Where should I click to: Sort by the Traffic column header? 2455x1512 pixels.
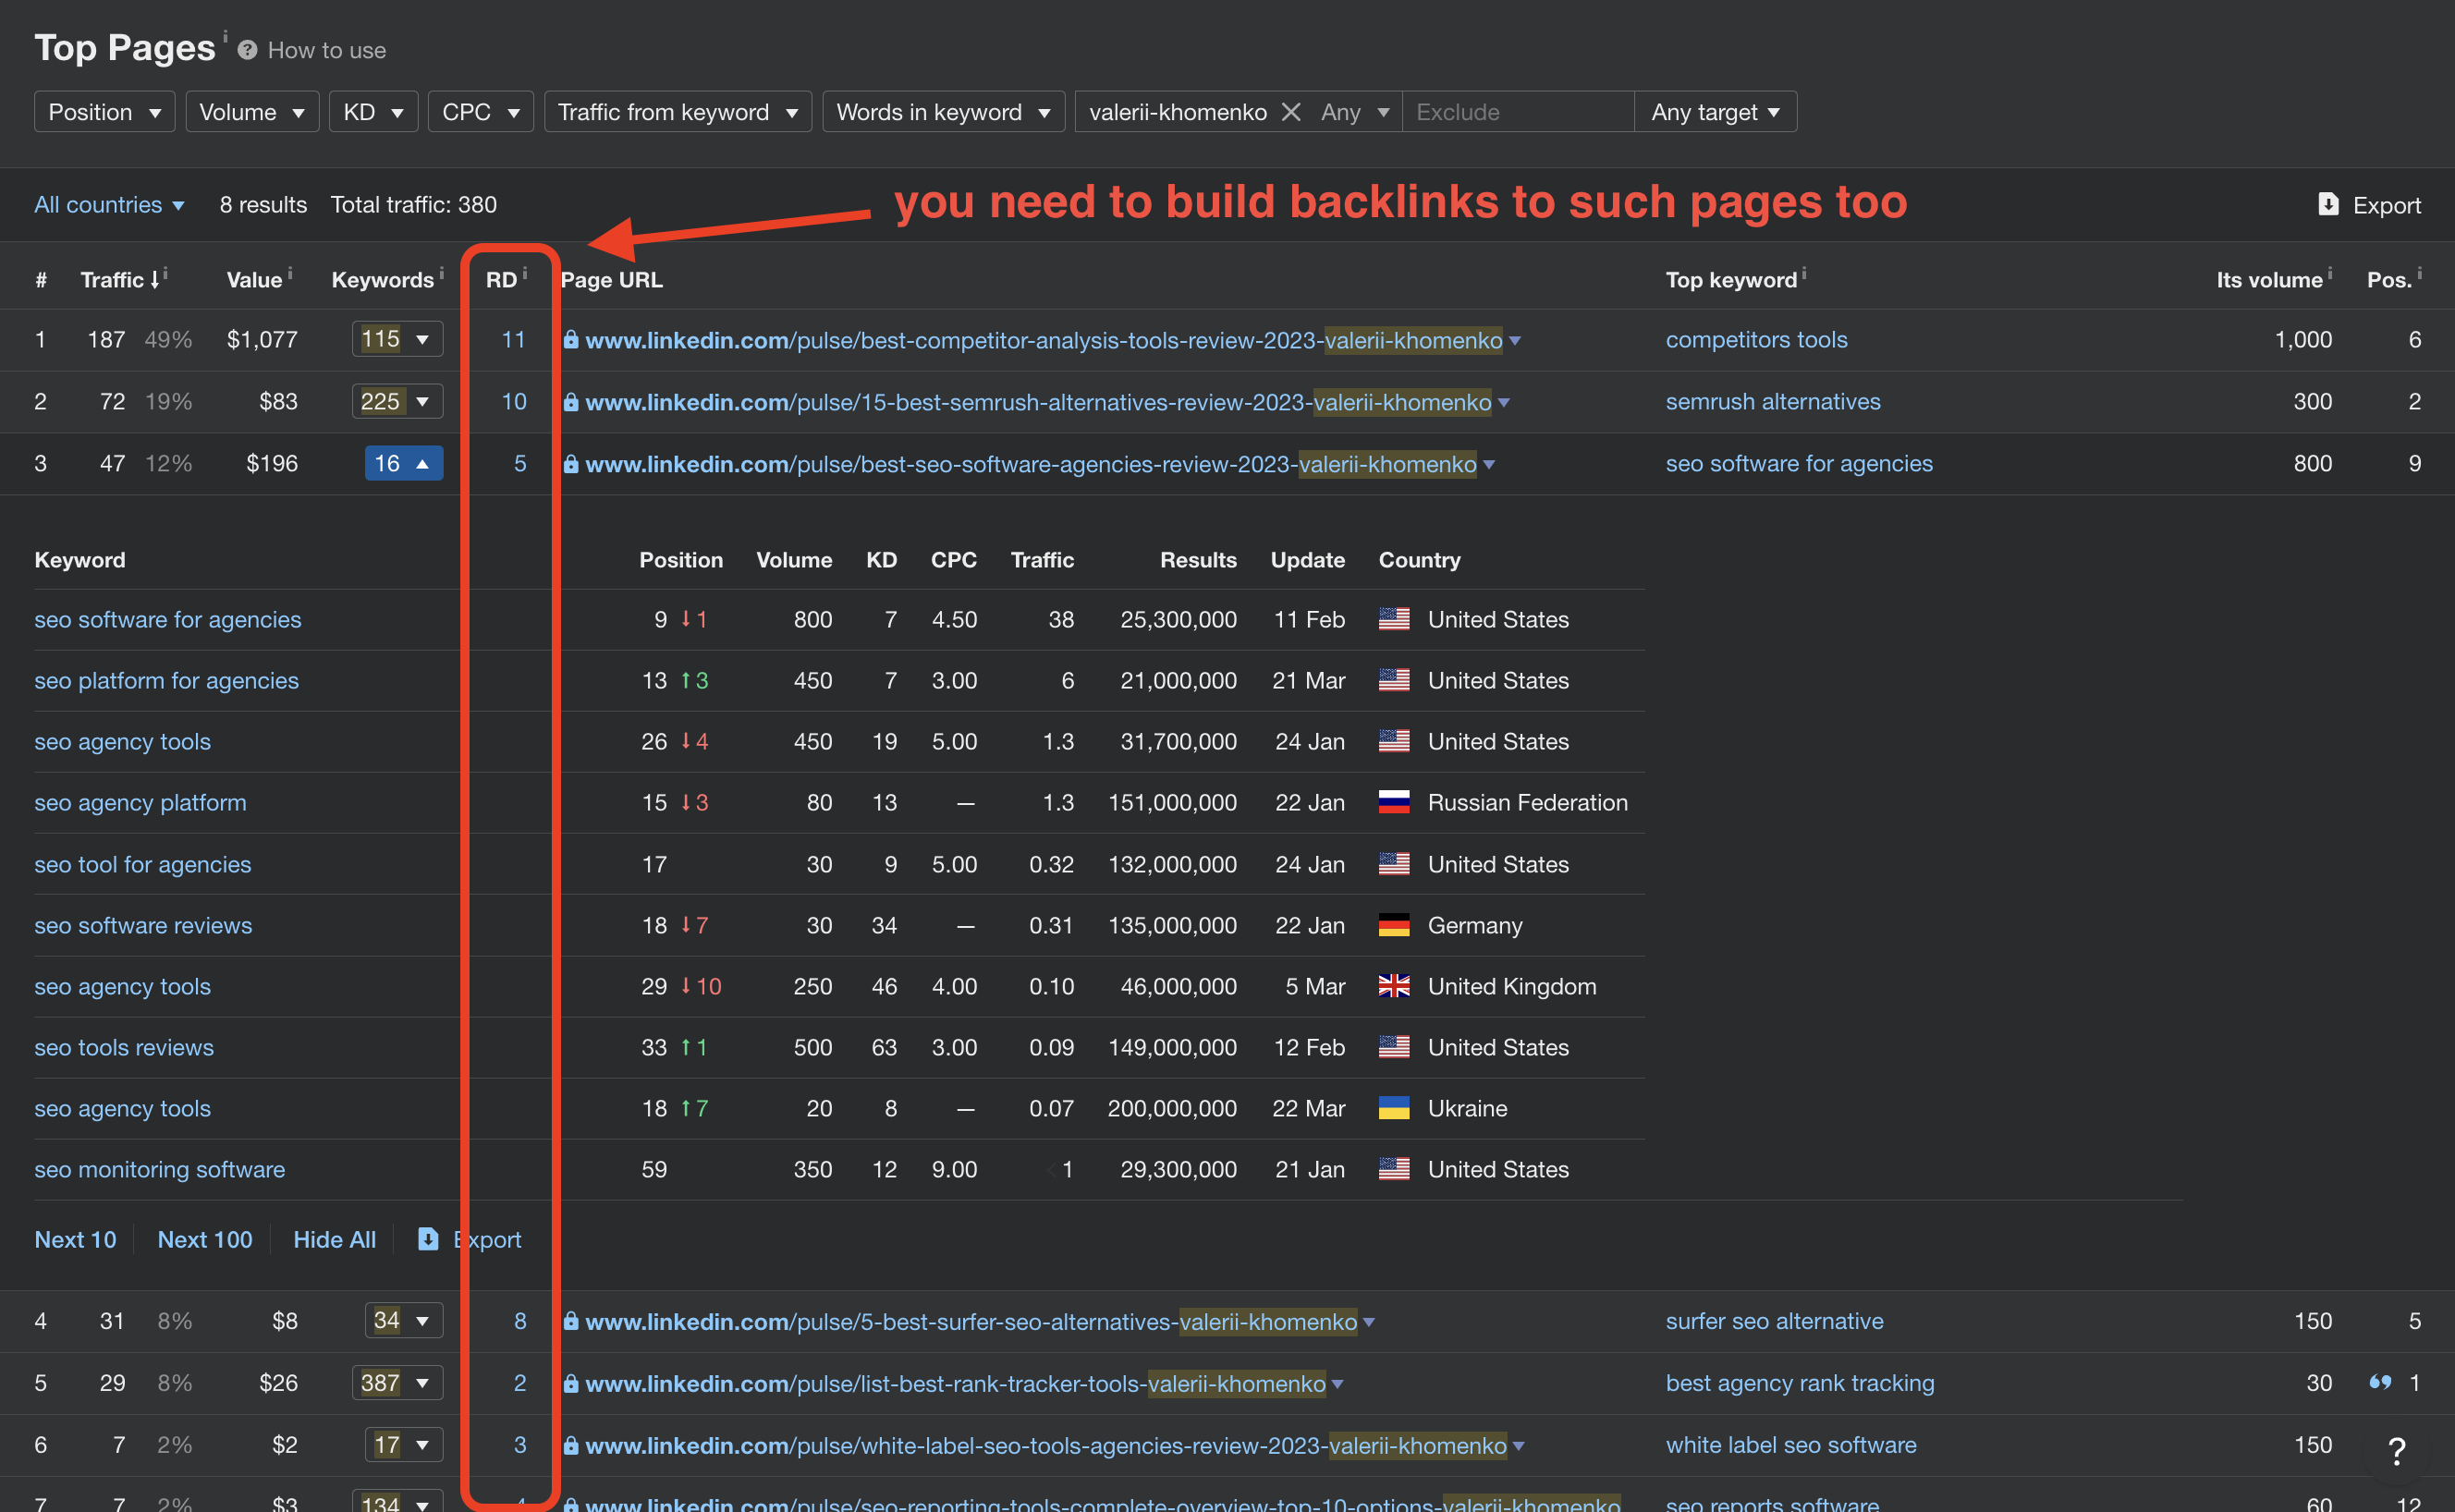pos(120,280)
